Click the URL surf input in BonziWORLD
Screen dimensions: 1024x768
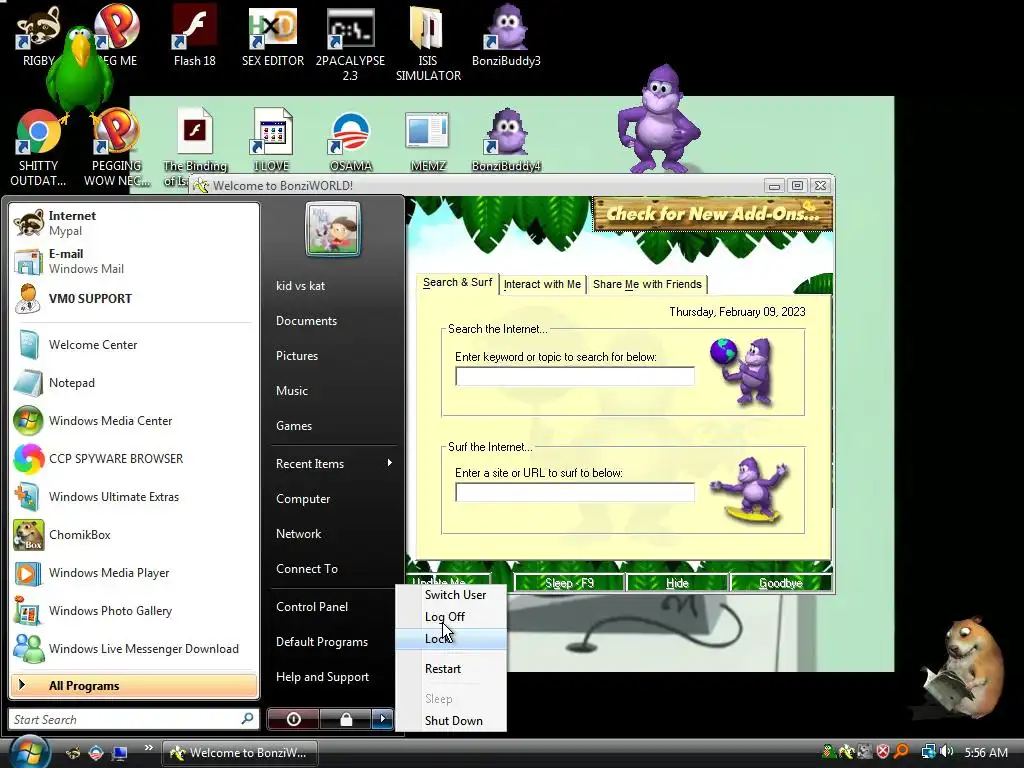pos(575,492)
